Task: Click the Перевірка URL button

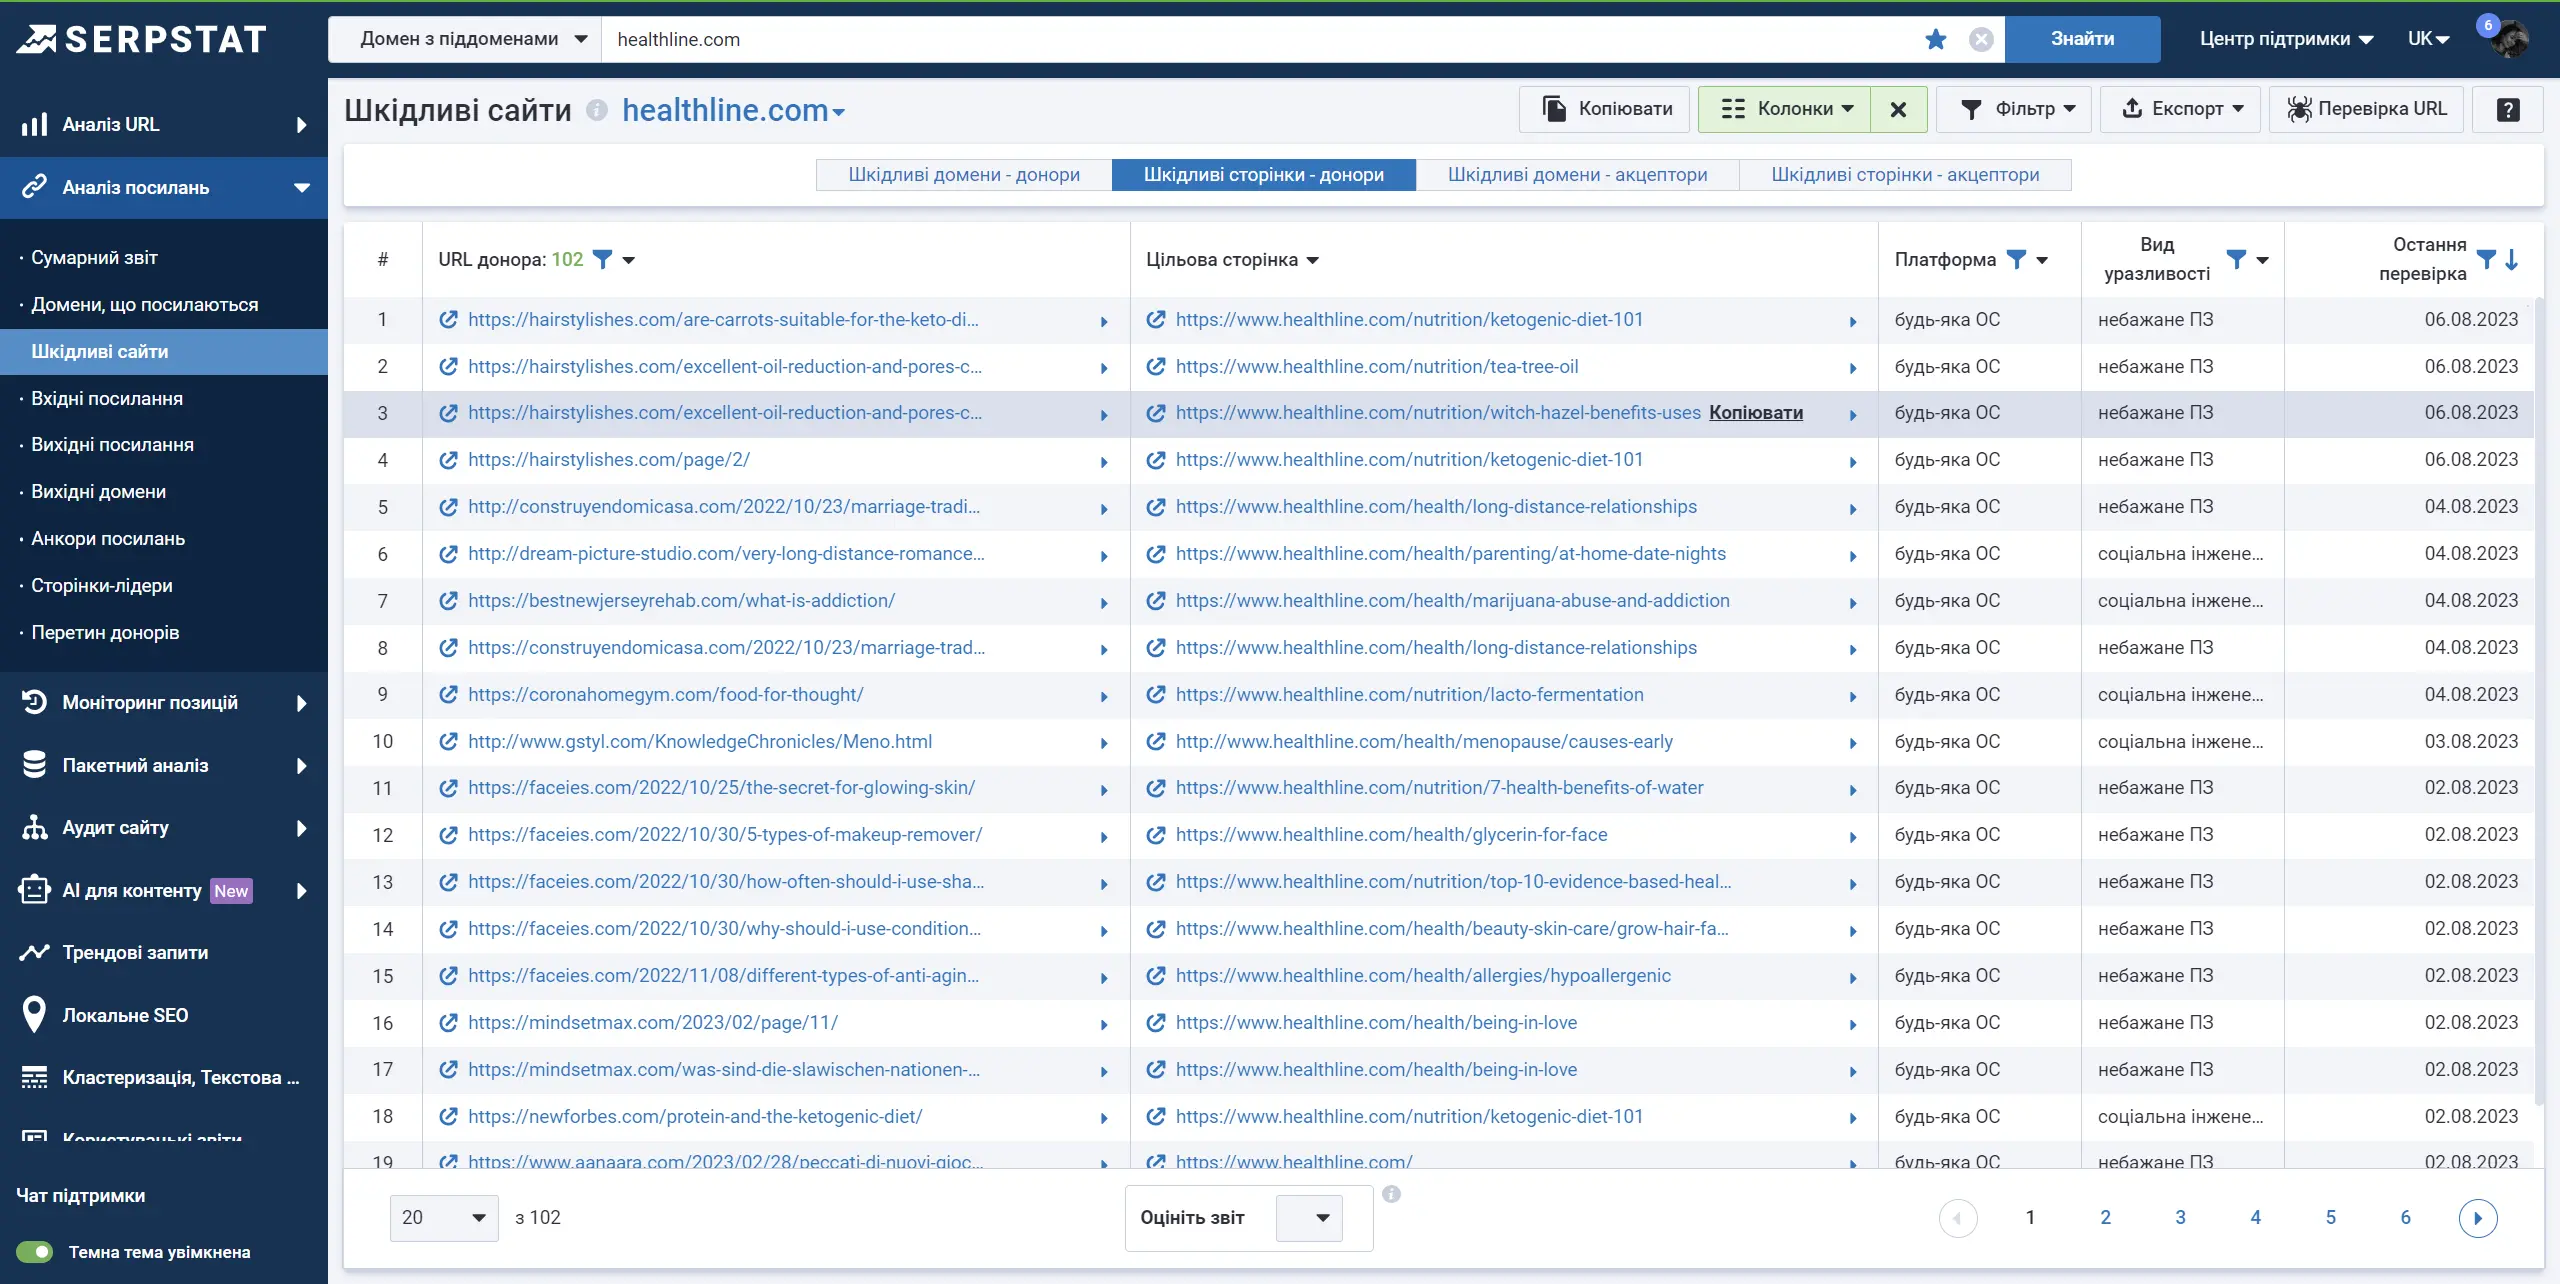Action: click(x=2365, y=109)
